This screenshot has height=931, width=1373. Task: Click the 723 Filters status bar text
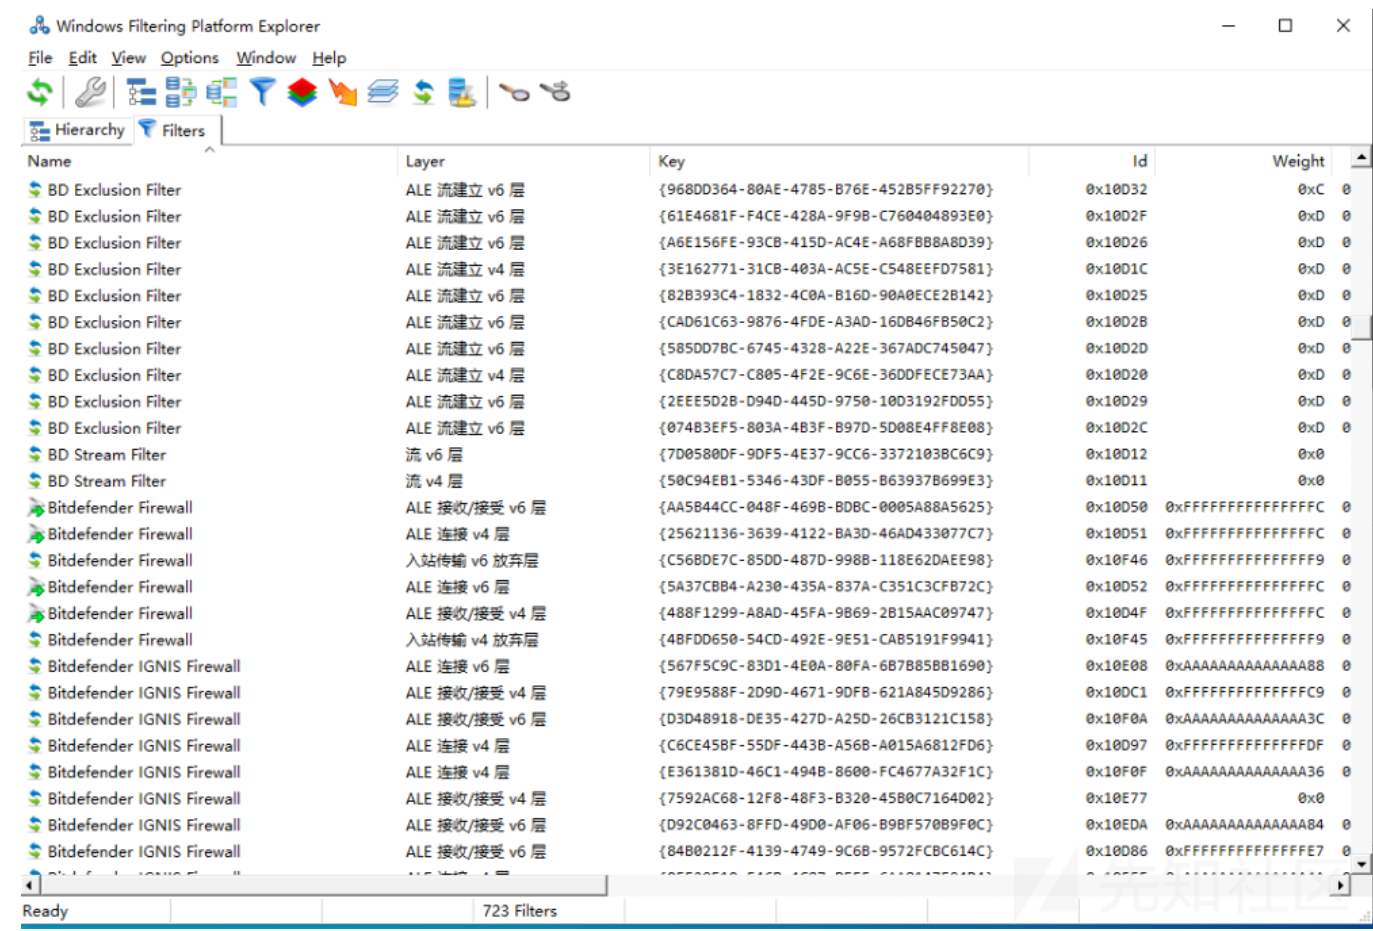pyautogui.click(x=519, y=911)
